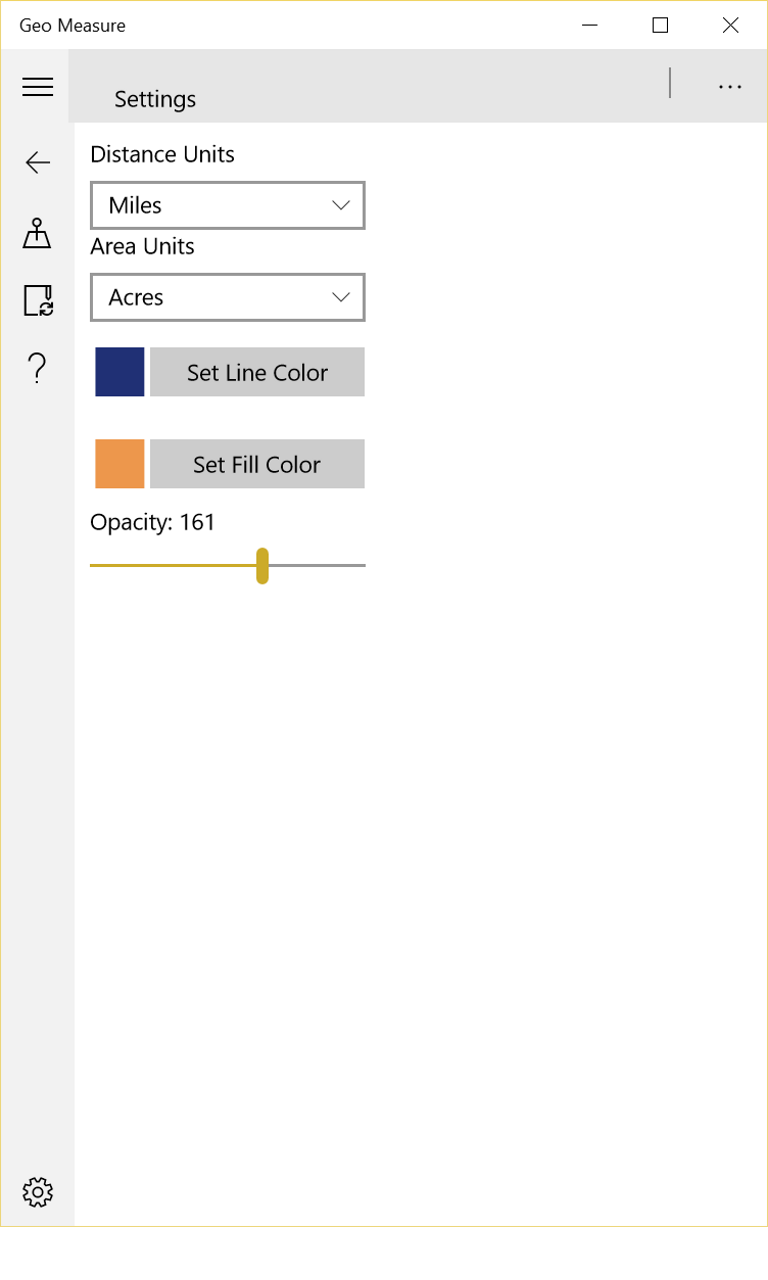Open the map measure tool icon
Image resolution: width=768 pixels, height=1280 pixels.
point(37,233)
